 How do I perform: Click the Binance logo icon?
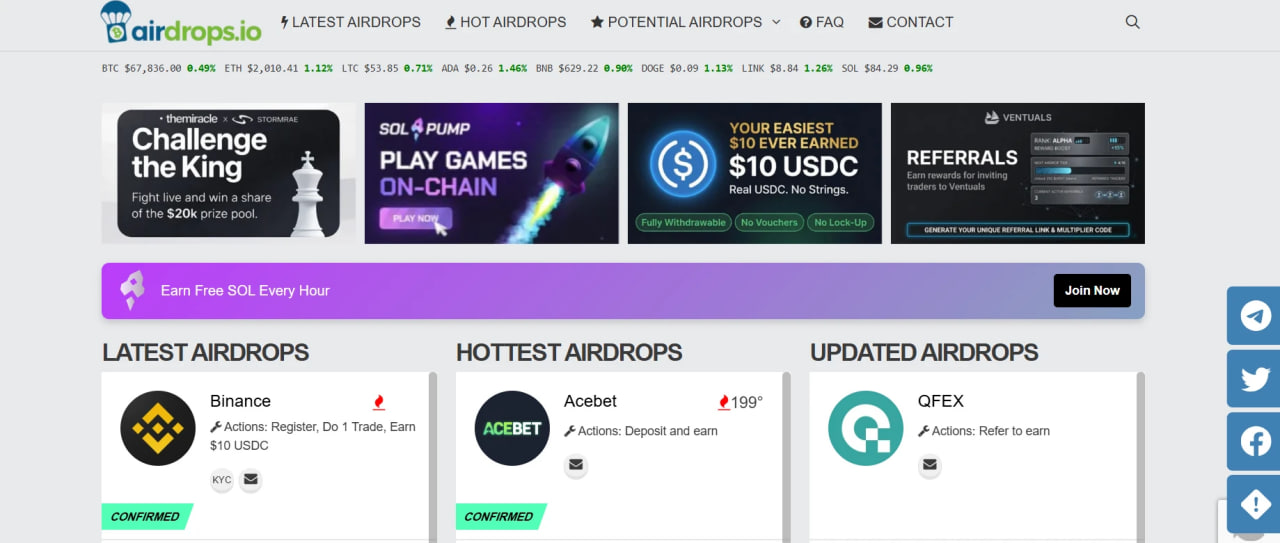[x=157, y=428]
